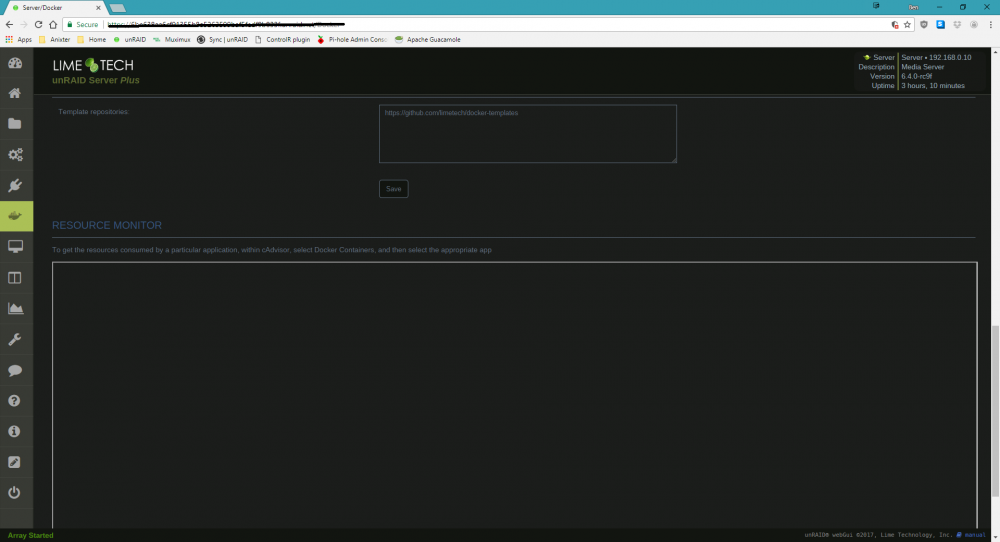
Task: Select the Server/Docker browser tab
Action: (54, 8)
